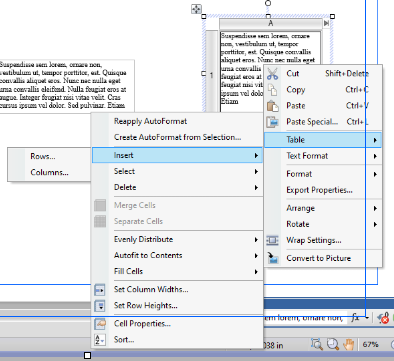
Task: Click the Paste clipboard icon
Action: coord(272,106)
